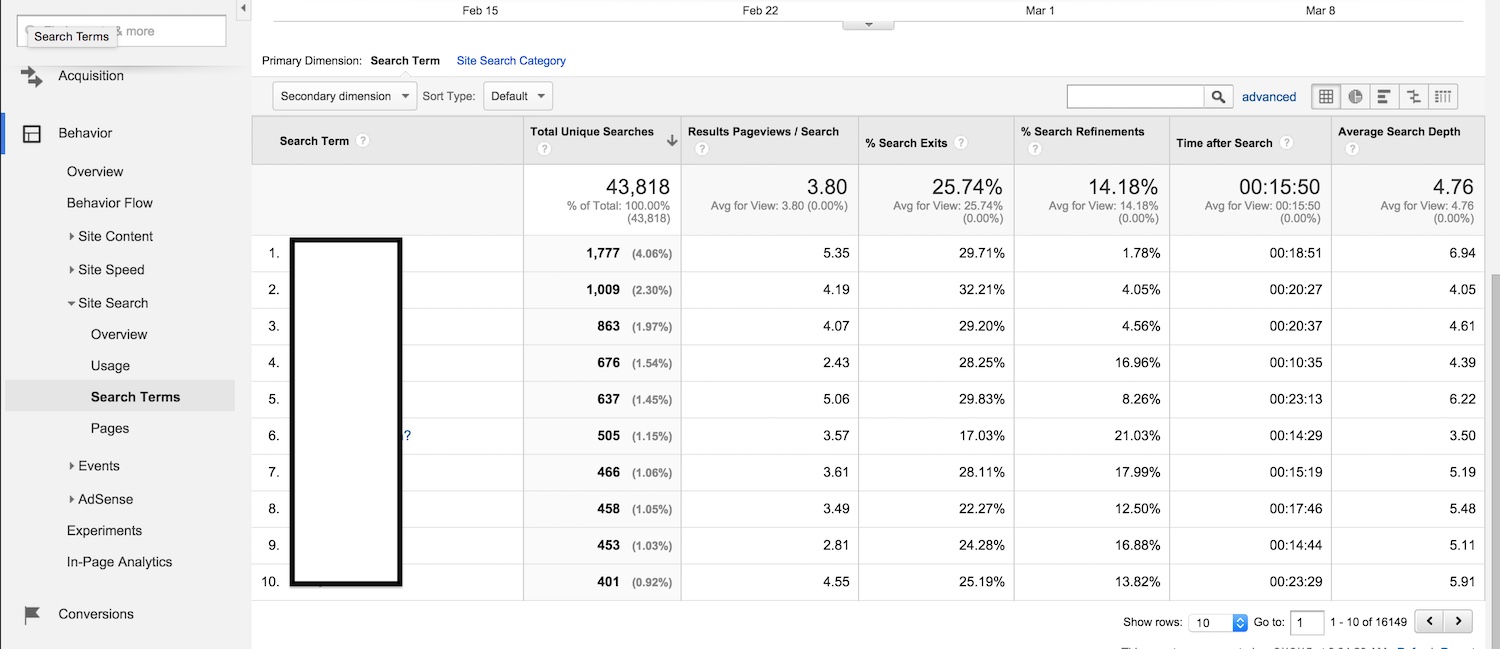Click the 00:23:29 time after search value
Screen dimensions: 1500x649
click(1295, 582)
